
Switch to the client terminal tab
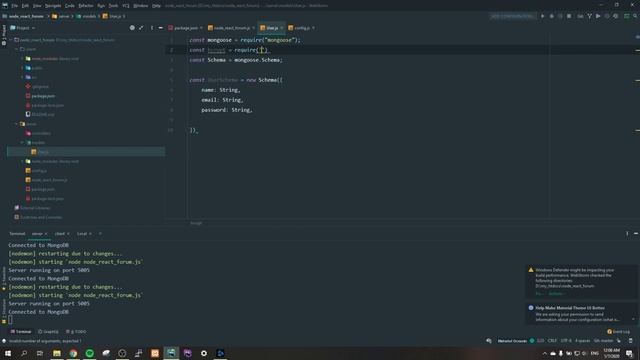[60, 233]
